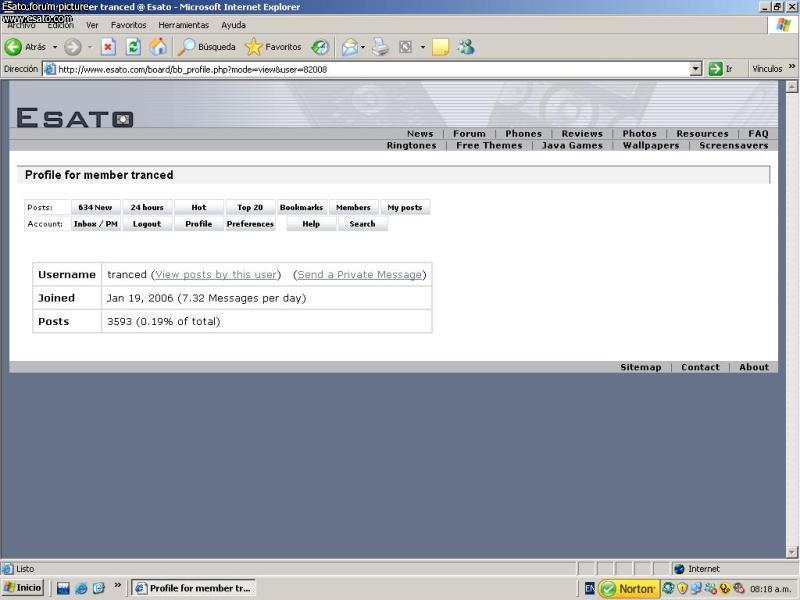
Task: Click the Print icon in the toolbar
Action: tap(380, 47)
